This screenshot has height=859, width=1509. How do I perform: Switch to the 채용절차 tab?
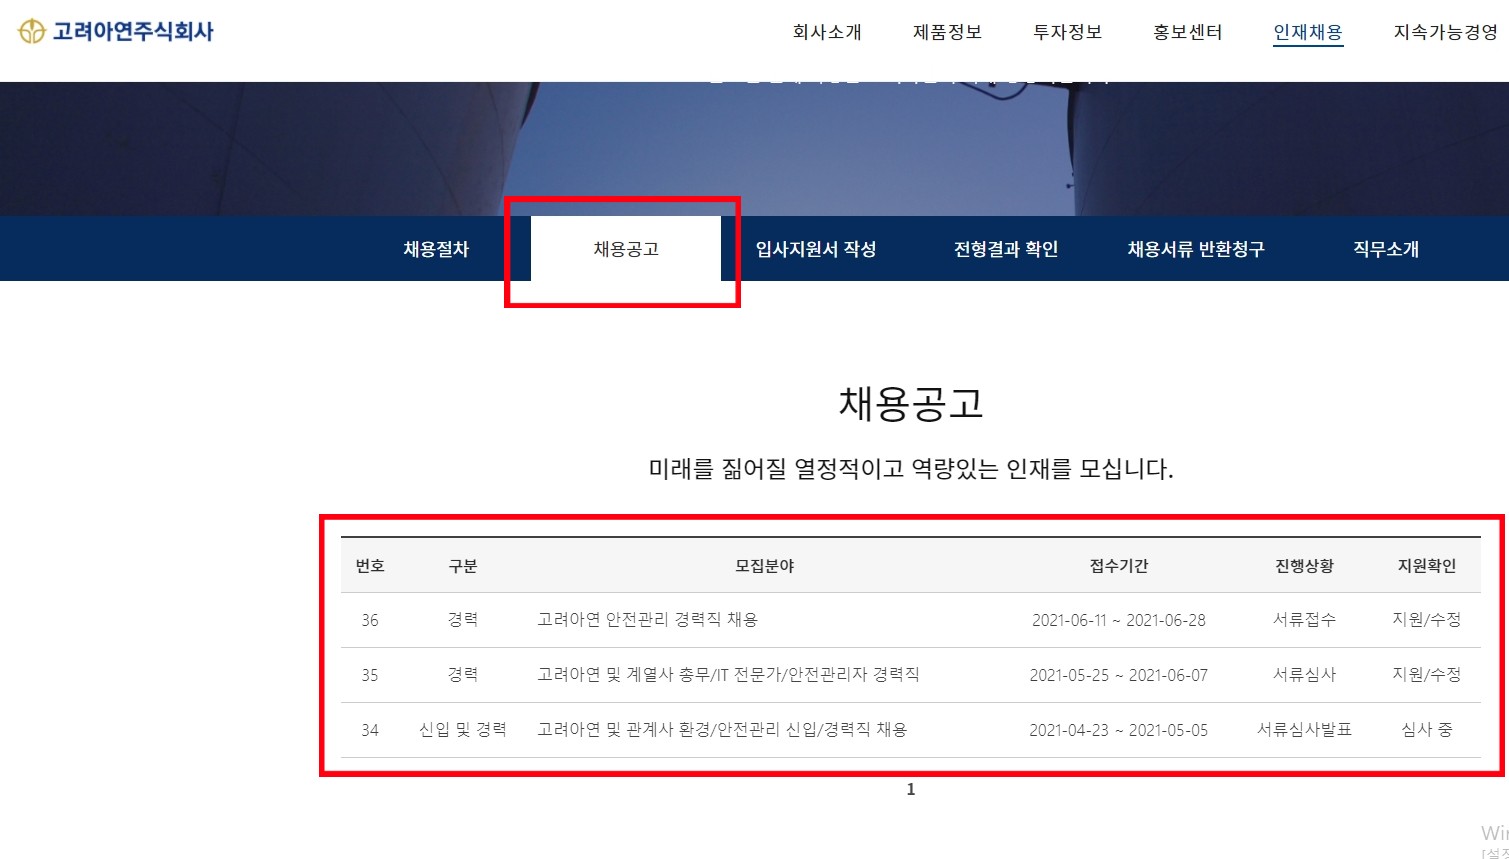[436, 249]
